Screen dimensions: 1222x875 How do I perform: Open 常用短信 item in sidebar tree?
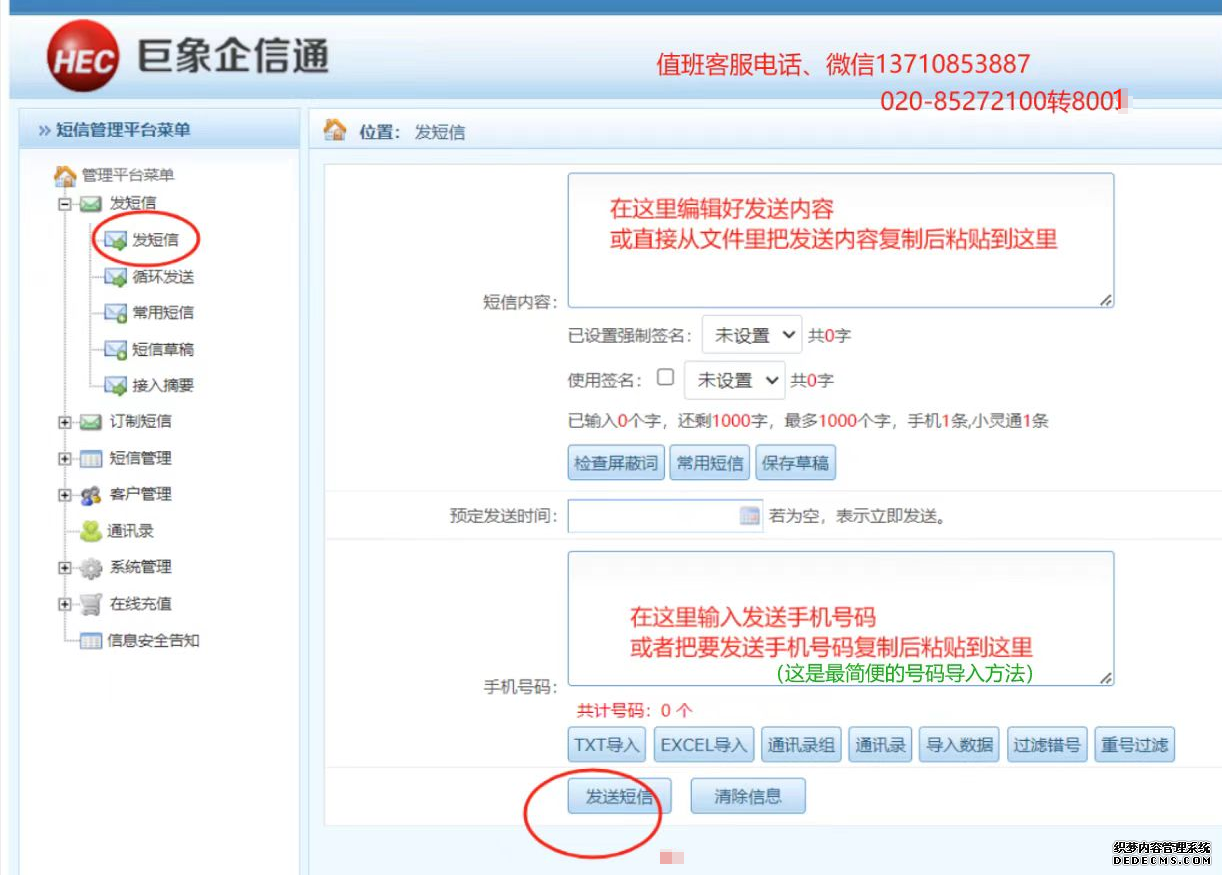(162, 313)
